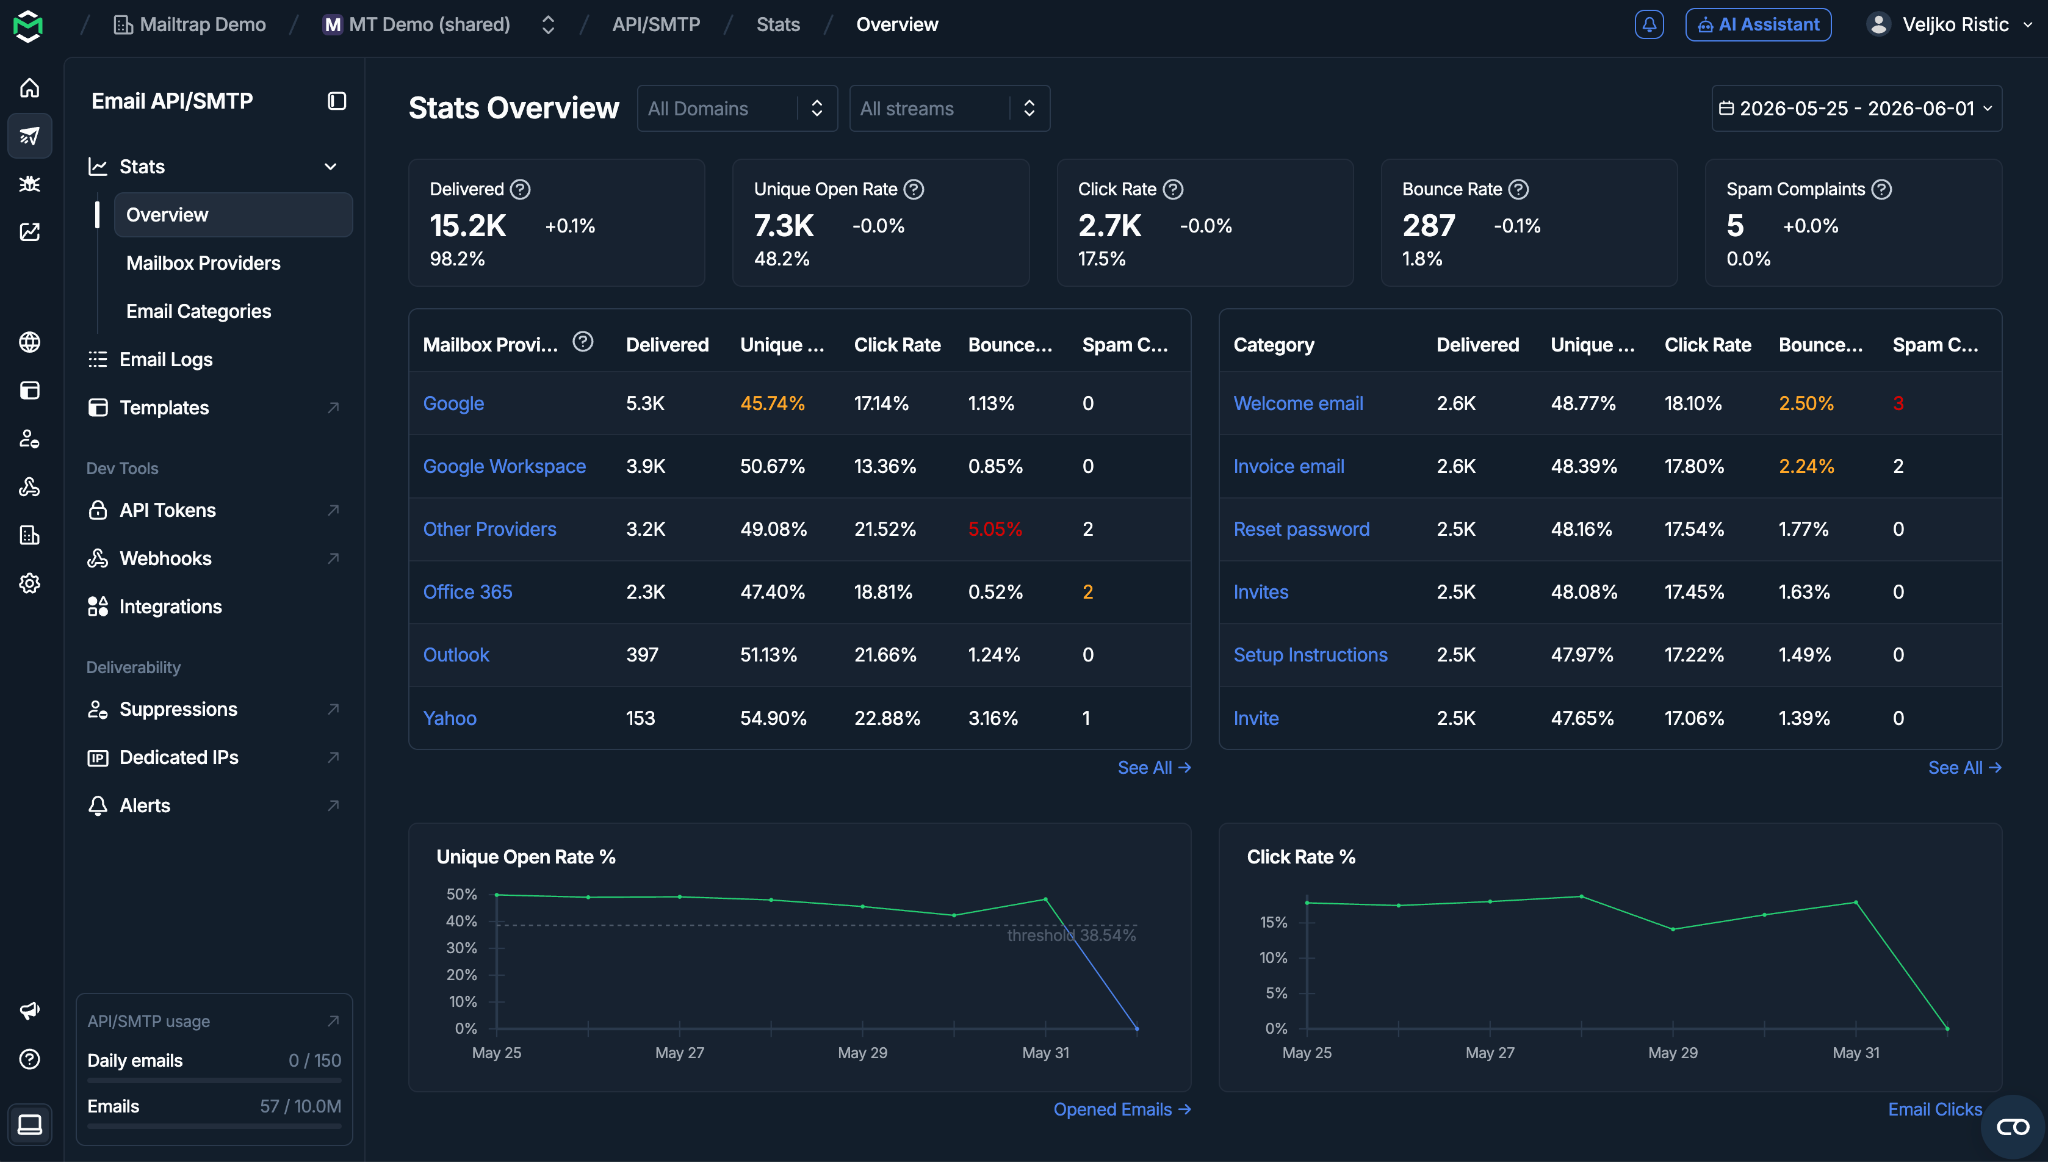Collapse sidebar with the panel toggle icon
2048x1162 pixels.
337,101
